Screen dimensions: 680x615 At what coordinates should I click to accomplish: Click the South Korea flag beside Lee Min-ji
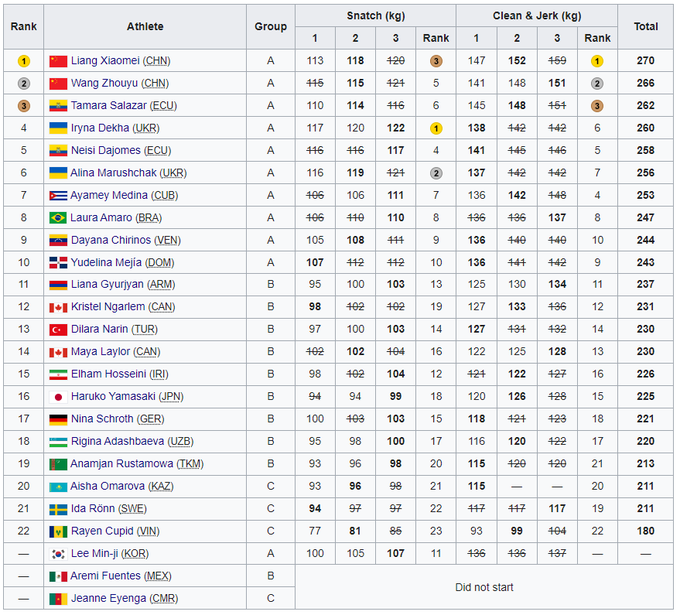point(58,554)
